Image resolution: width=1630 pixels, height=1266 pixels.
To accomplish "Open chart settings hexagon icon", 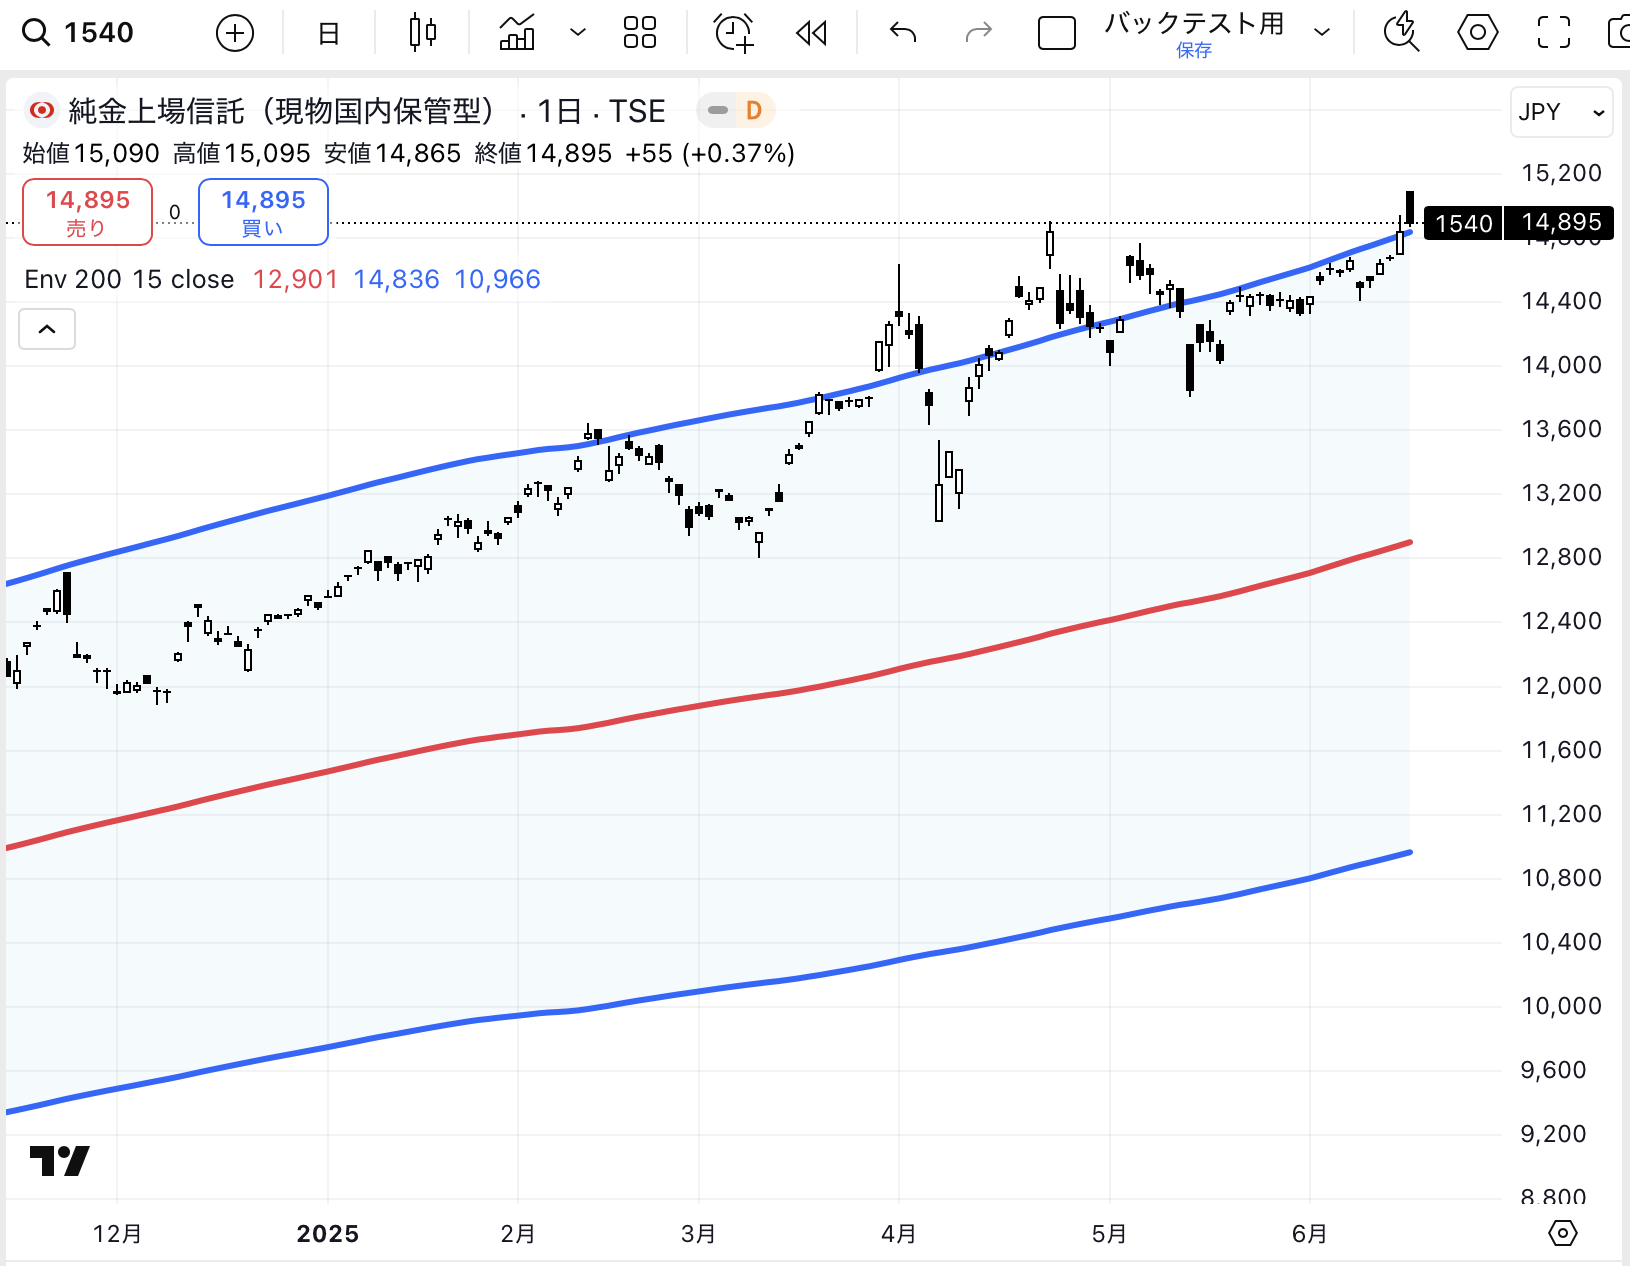I will click(1477, 33).
